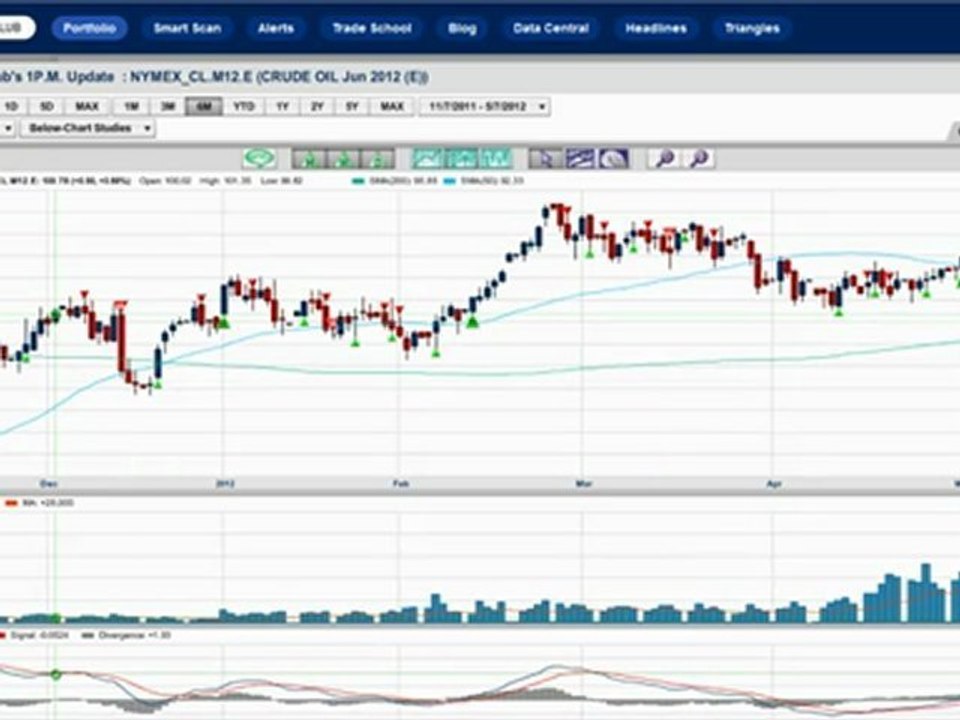This screenshot has width=960, height=720.
Task: Click the second magnifier zoom icon
Action: pyautogui.click(x=698, y=159)
